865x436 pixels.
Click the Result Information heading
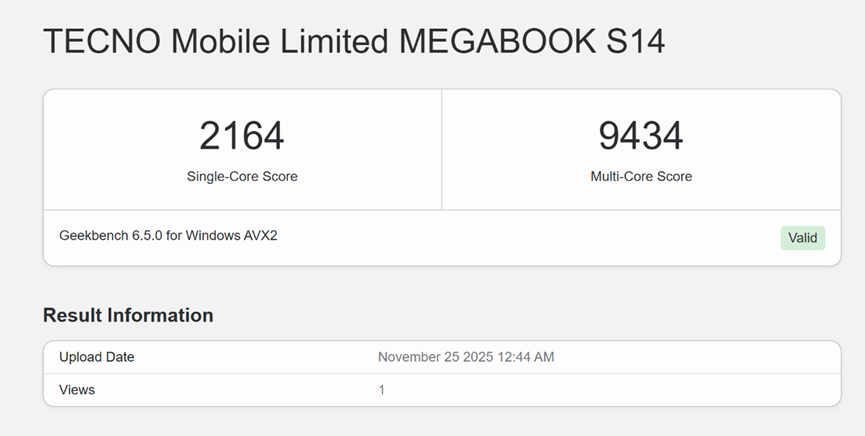tap(128, 315)
